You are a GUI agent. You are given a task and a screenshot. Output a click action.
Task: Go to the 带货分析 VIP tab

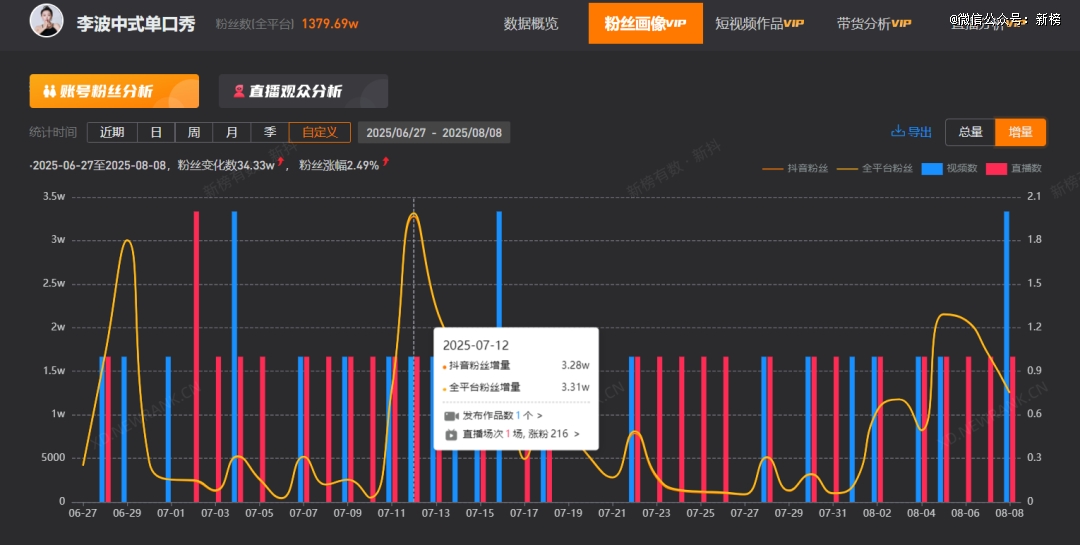[873, 23]
